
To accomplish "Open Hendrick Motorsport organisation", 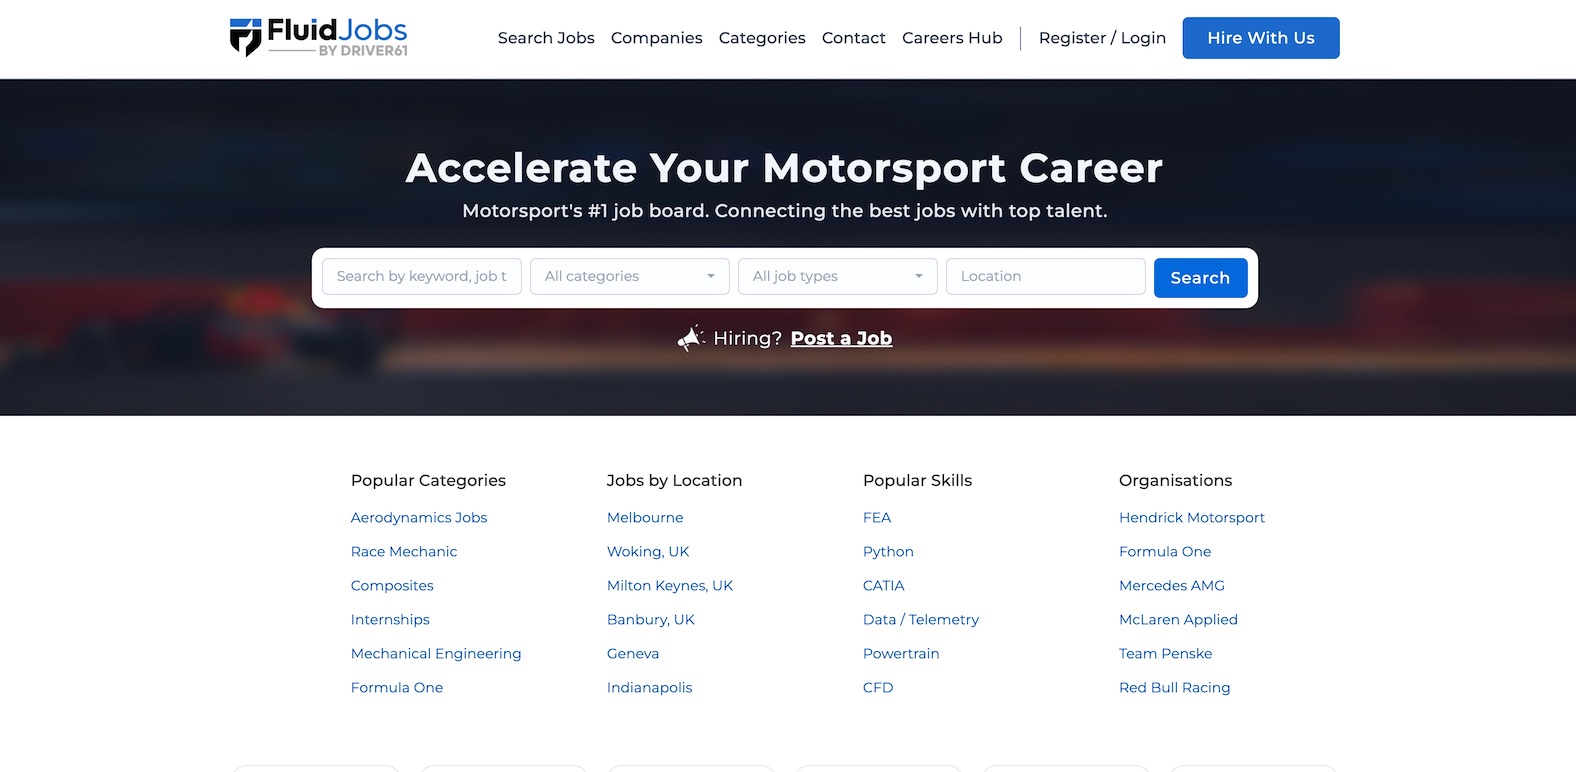I will [1192, 518].
